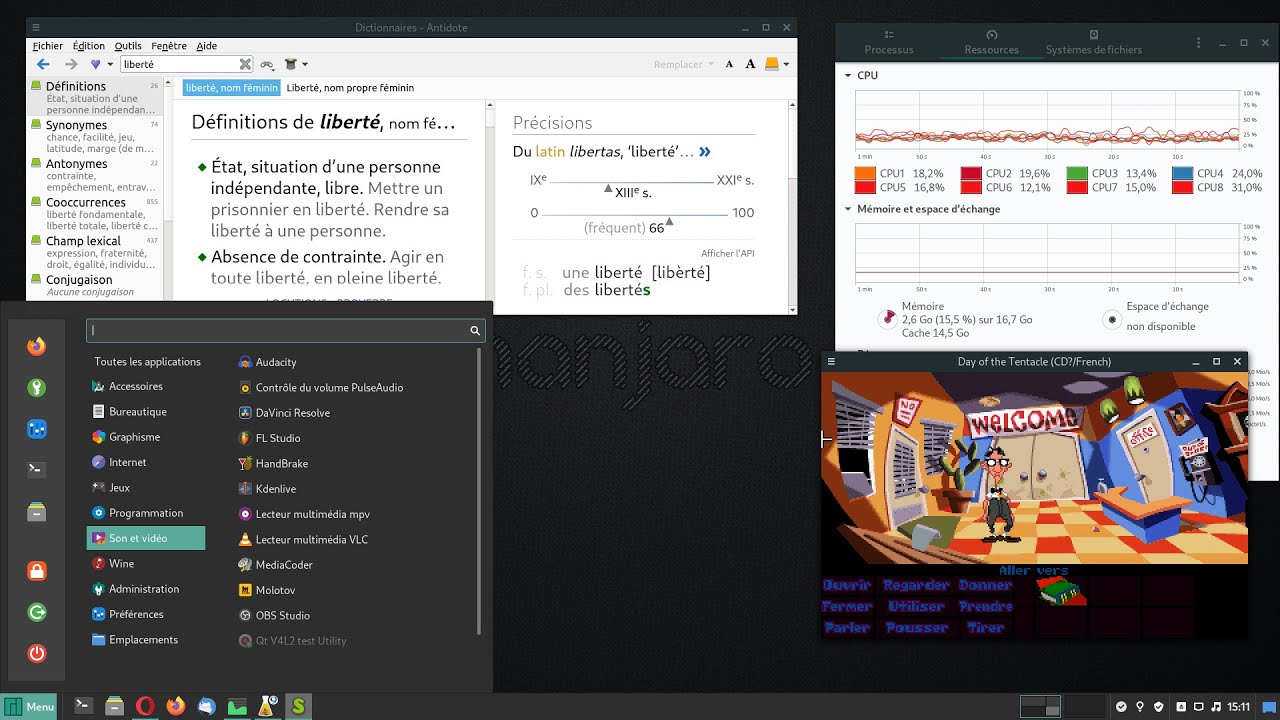
Task: Click the 'latin' link in Précisions
Action: pos(550,152)
